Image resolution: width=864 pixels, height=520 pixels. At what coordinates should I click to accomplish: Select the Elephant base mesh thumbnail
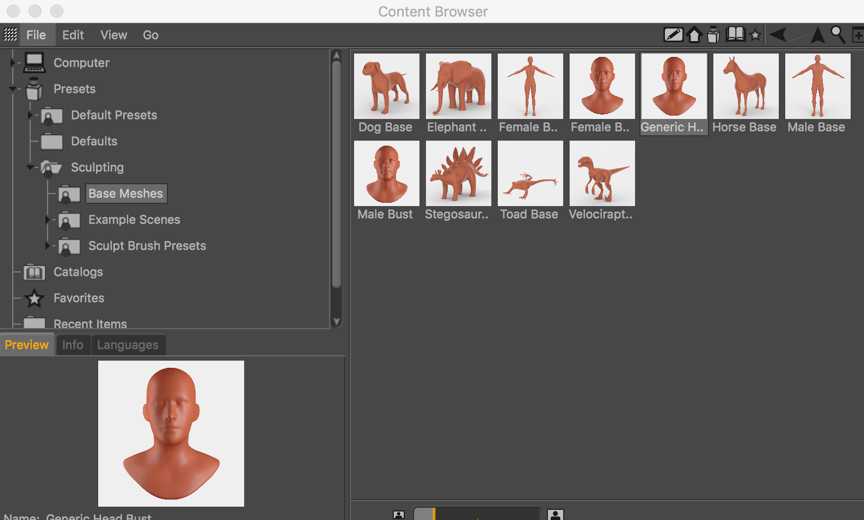[x=458, y=86]
